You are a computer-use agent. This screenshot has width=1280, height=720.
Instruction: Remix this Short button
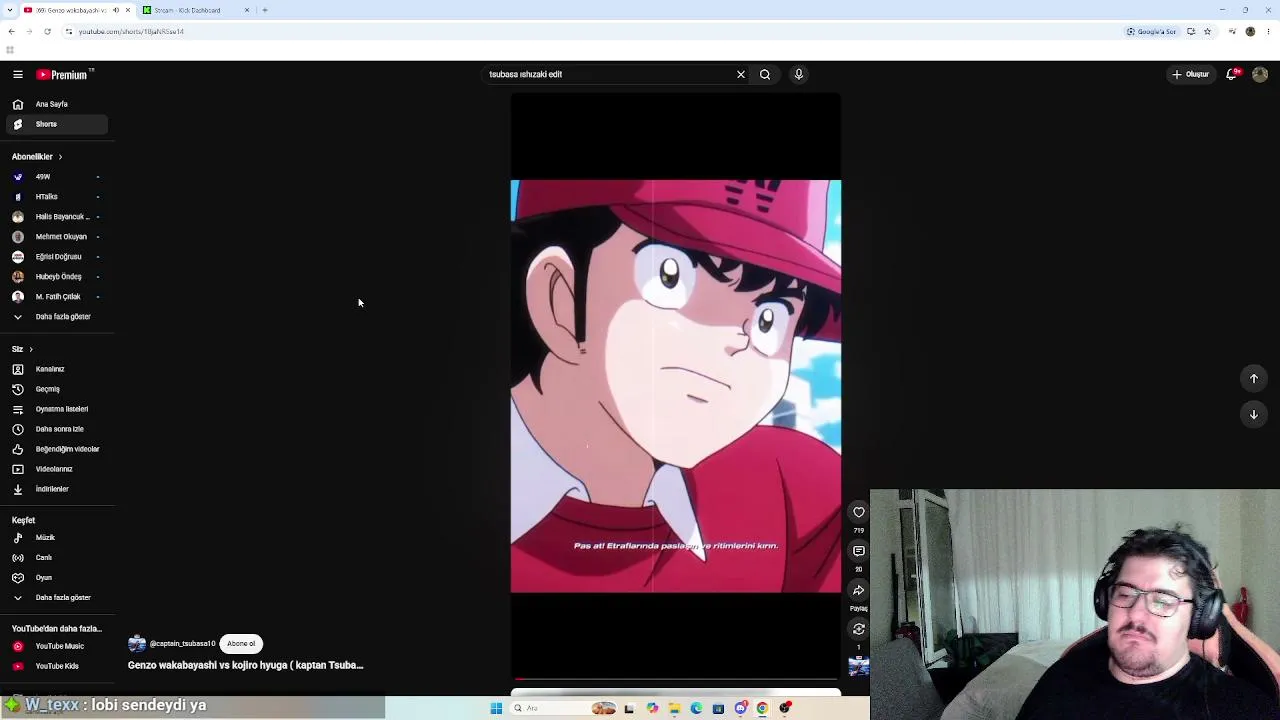click(859, 629)
